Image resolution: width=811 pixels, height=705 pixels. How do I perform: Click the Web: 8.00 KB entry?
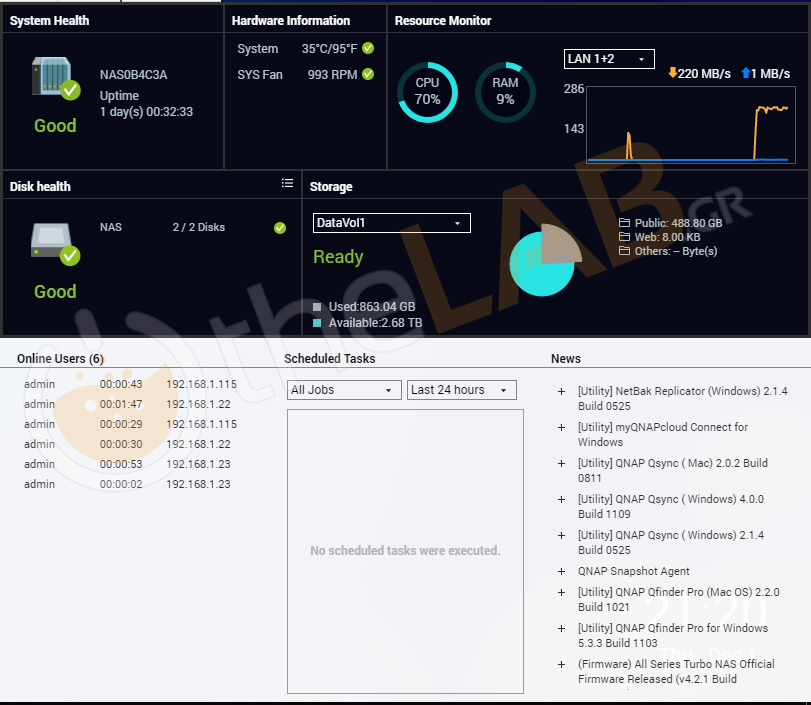tap(667, 237)
